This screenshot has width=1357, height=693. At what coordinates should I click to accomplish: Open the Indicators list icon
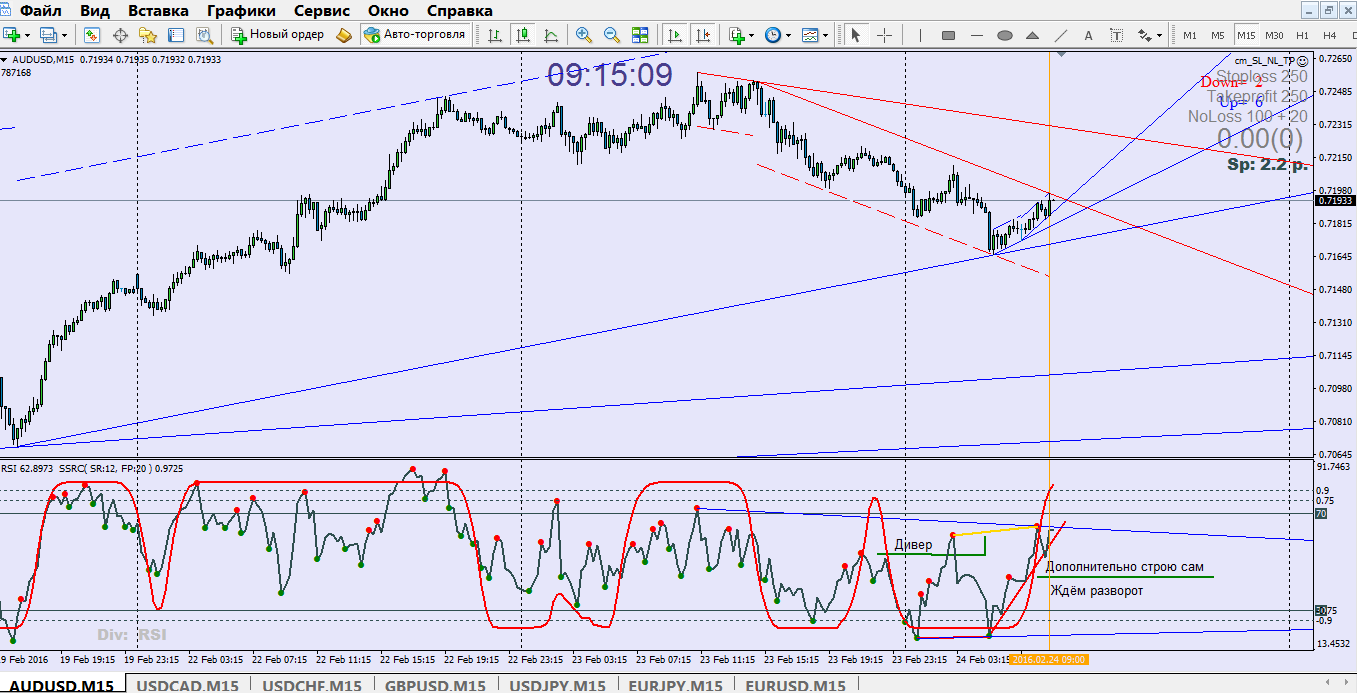[x=737, y=35]
